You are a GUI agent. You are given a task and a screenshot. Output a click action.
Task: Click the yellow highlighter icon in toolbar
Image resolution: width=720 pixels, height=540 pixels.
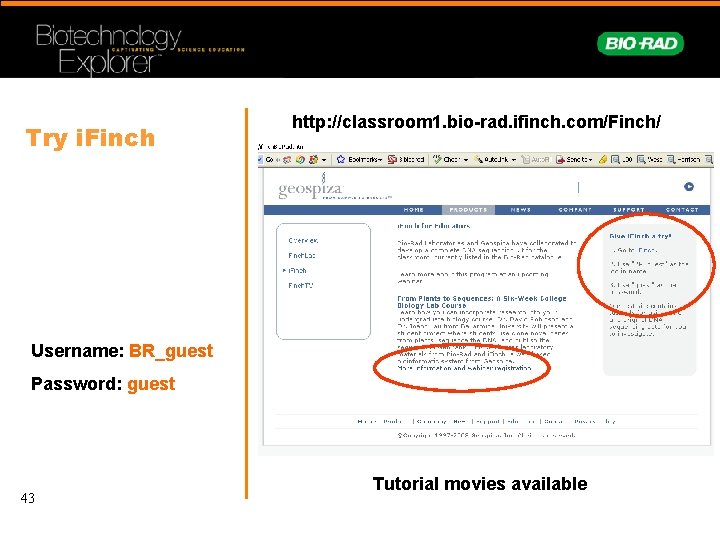603,159
